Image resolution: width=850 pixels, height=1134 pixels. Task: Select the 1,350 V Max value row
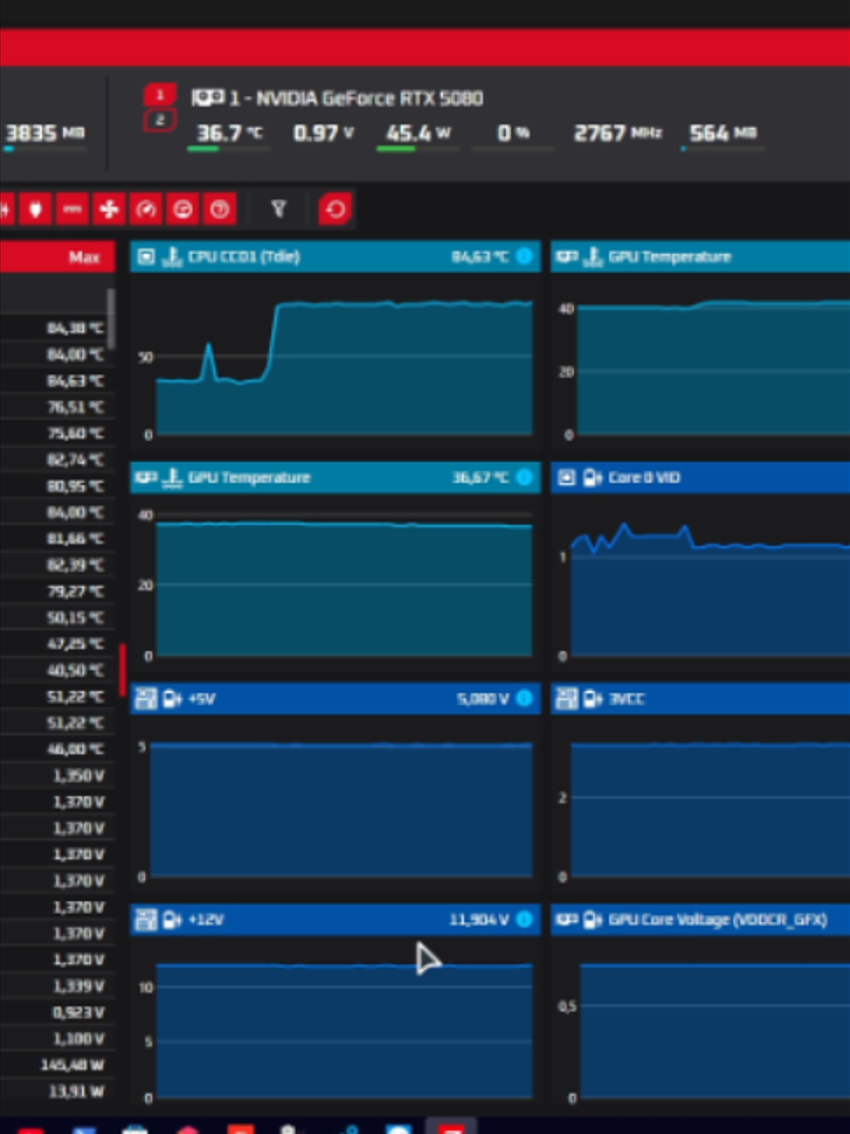[x=58, y=776]
